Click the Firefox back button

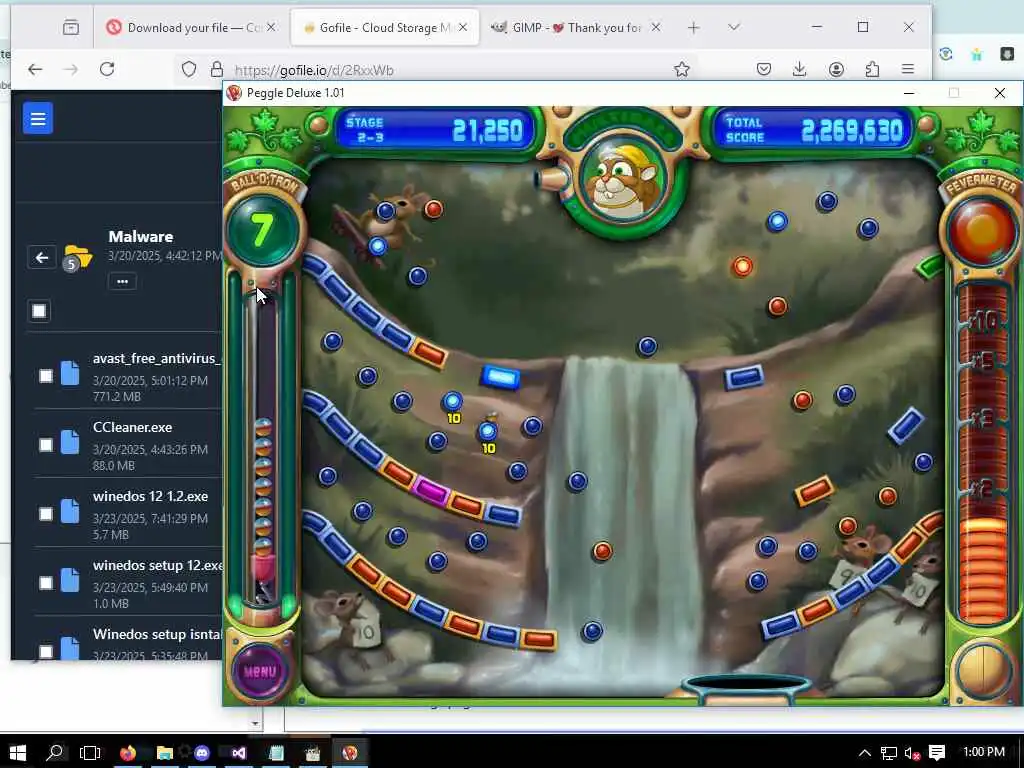[35, 69]
